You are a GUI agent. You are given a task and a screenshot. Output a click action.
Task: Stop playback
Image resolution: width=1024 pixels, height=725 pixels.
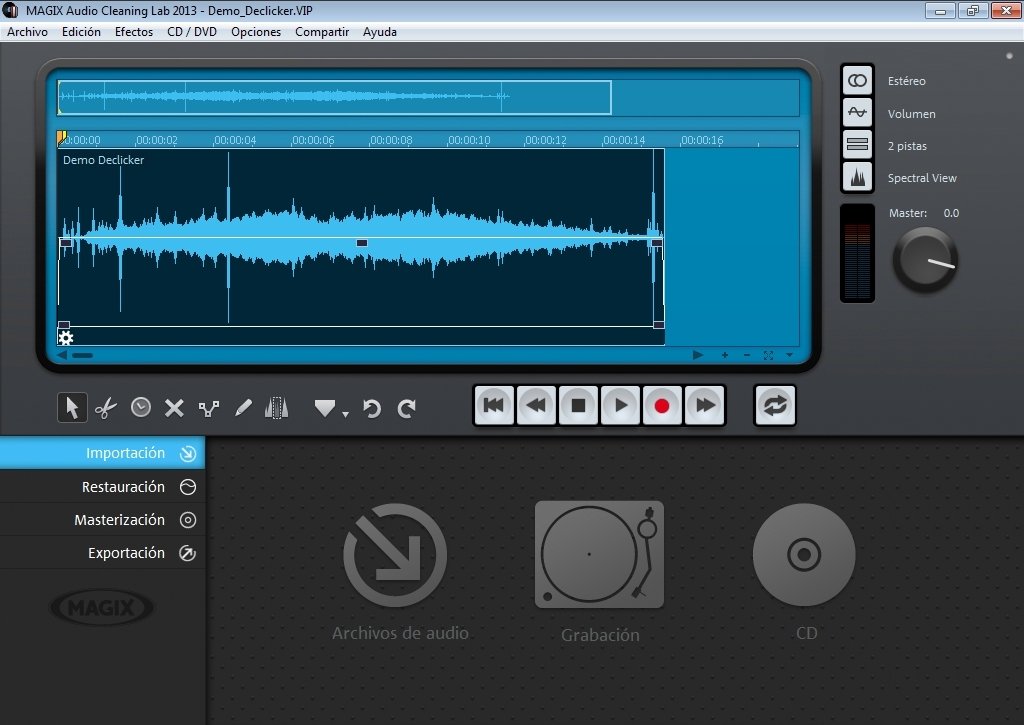(578, 406)
